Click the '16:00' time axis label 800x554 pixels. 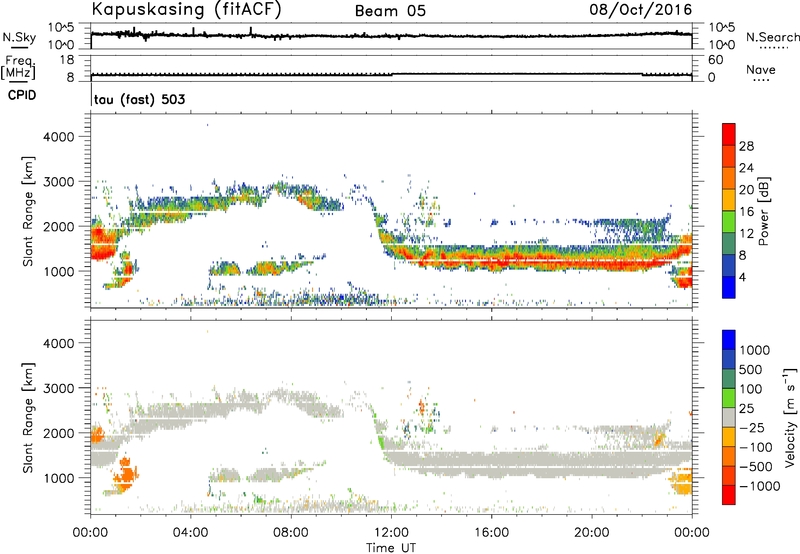[491, 533]
